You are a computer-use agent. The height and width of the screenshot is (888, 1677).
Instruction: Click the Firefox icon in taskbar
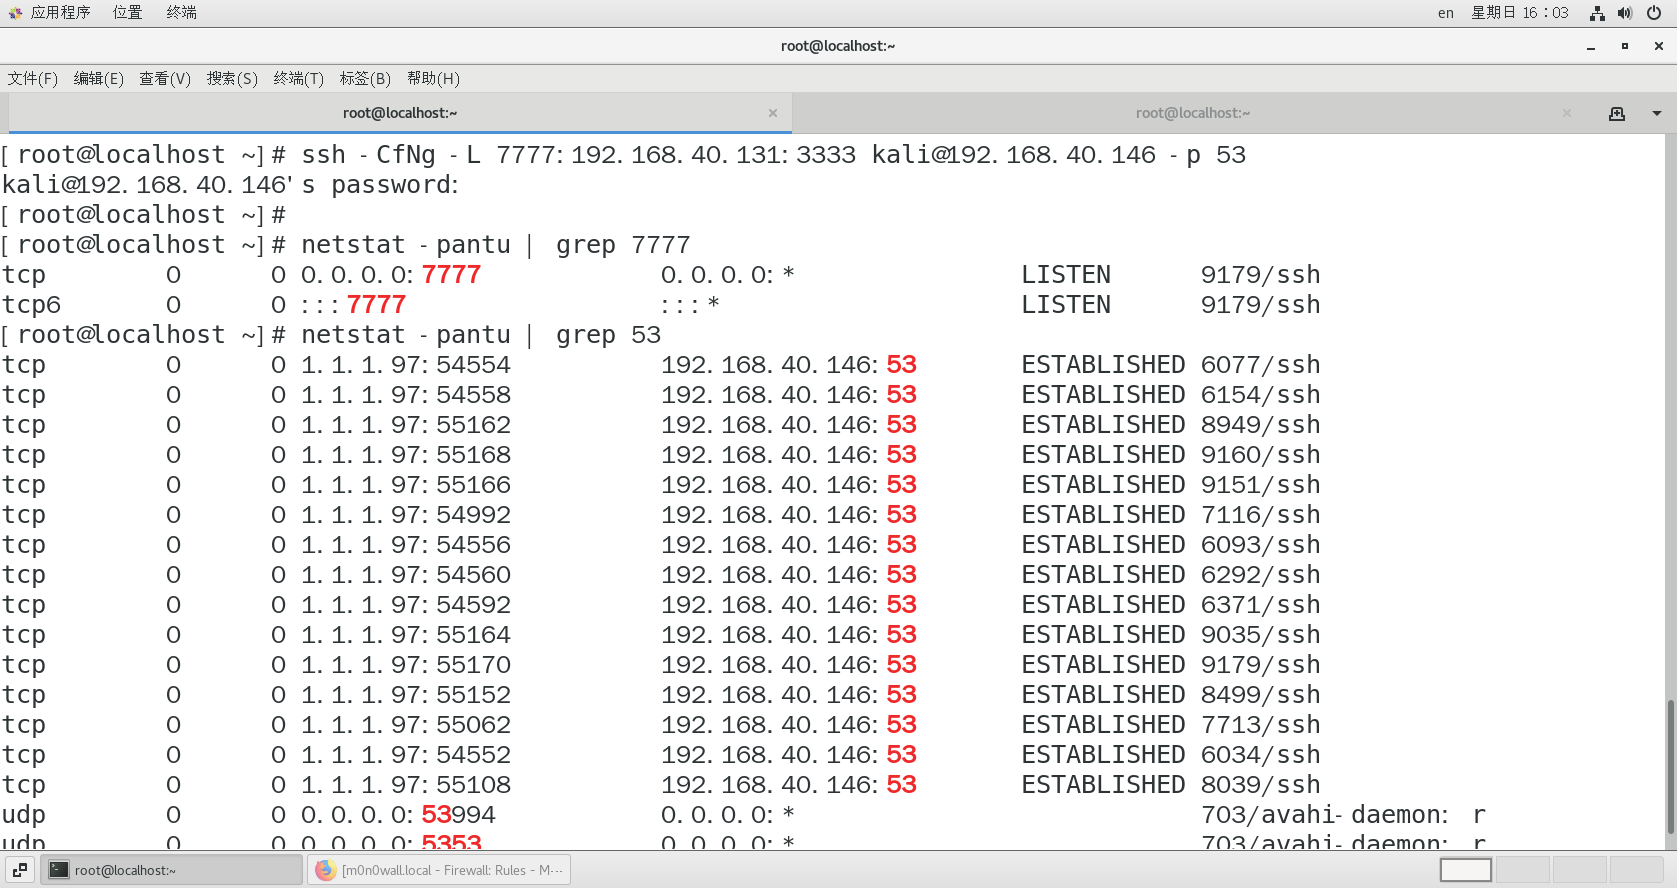coord(325,870)
